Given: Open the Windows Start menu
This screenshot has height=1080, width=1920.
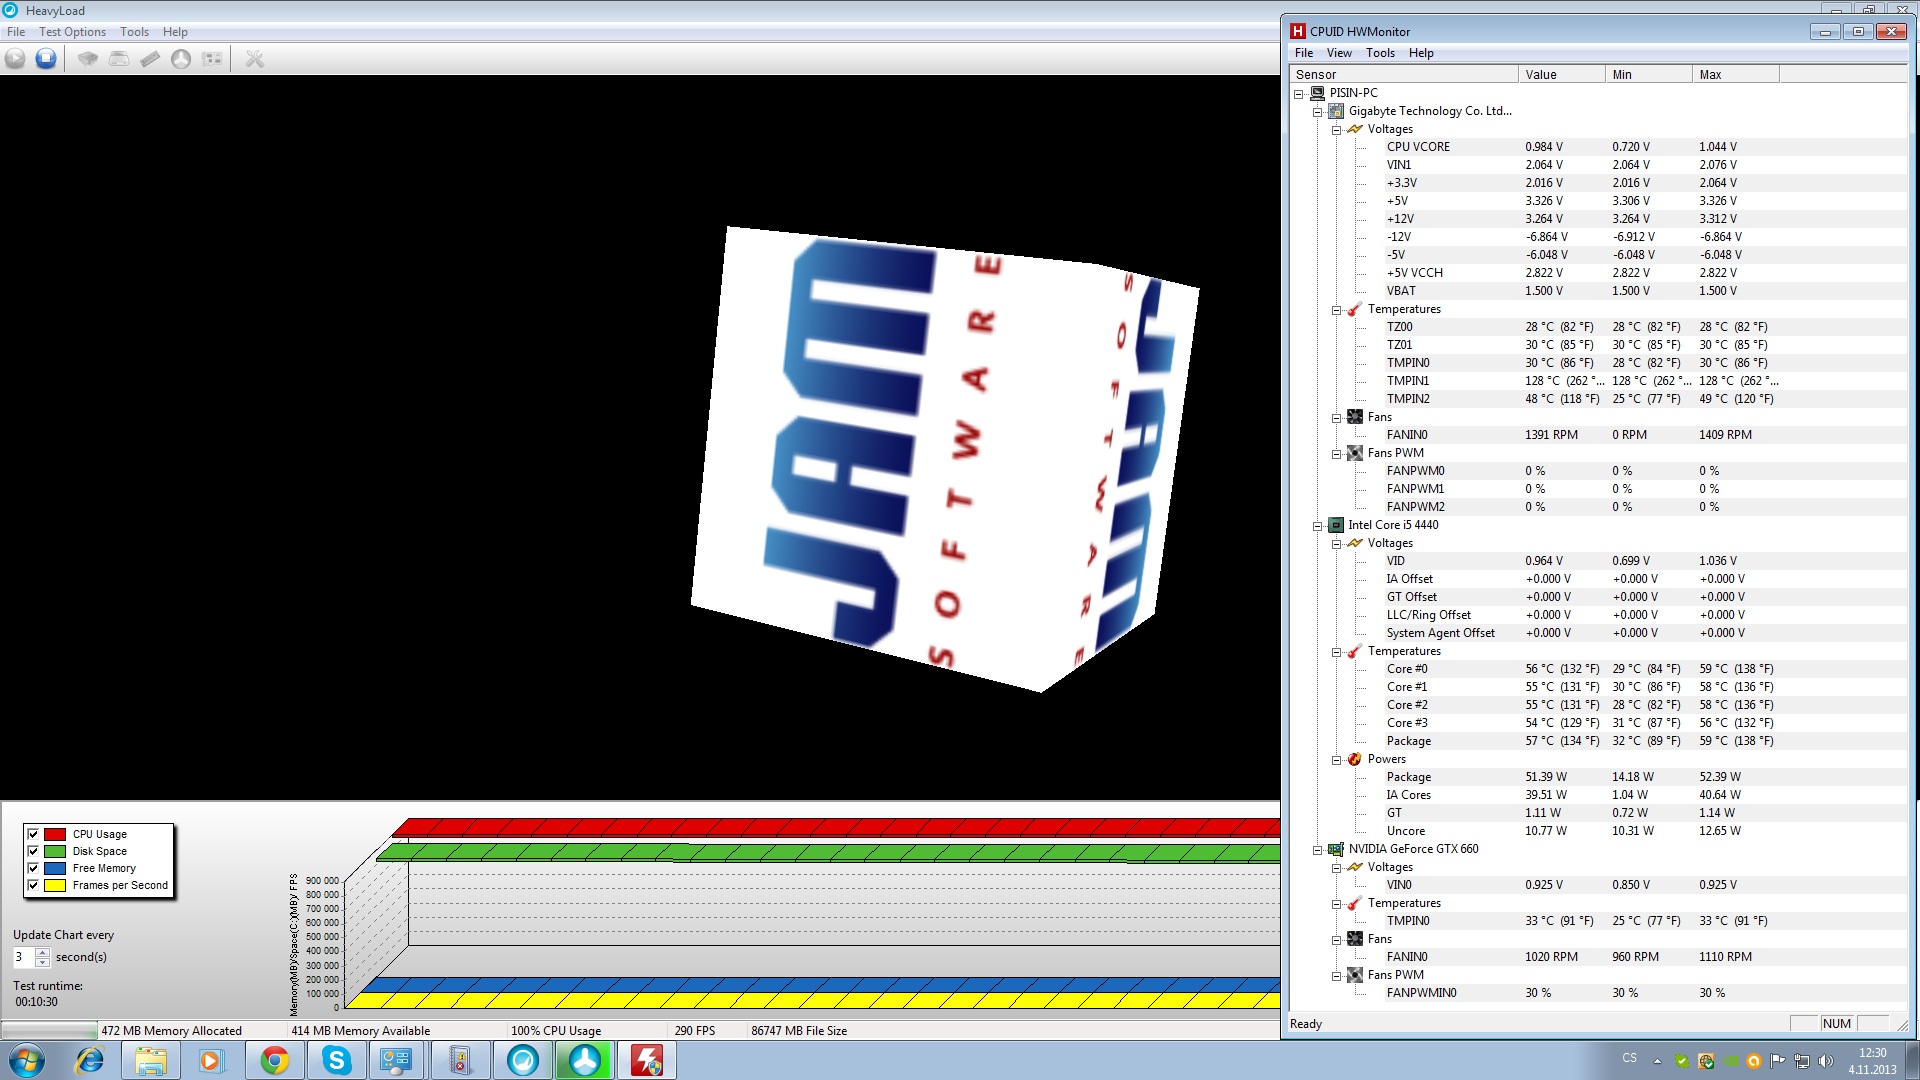Looking at the screenshot, I should (27, 1060).
